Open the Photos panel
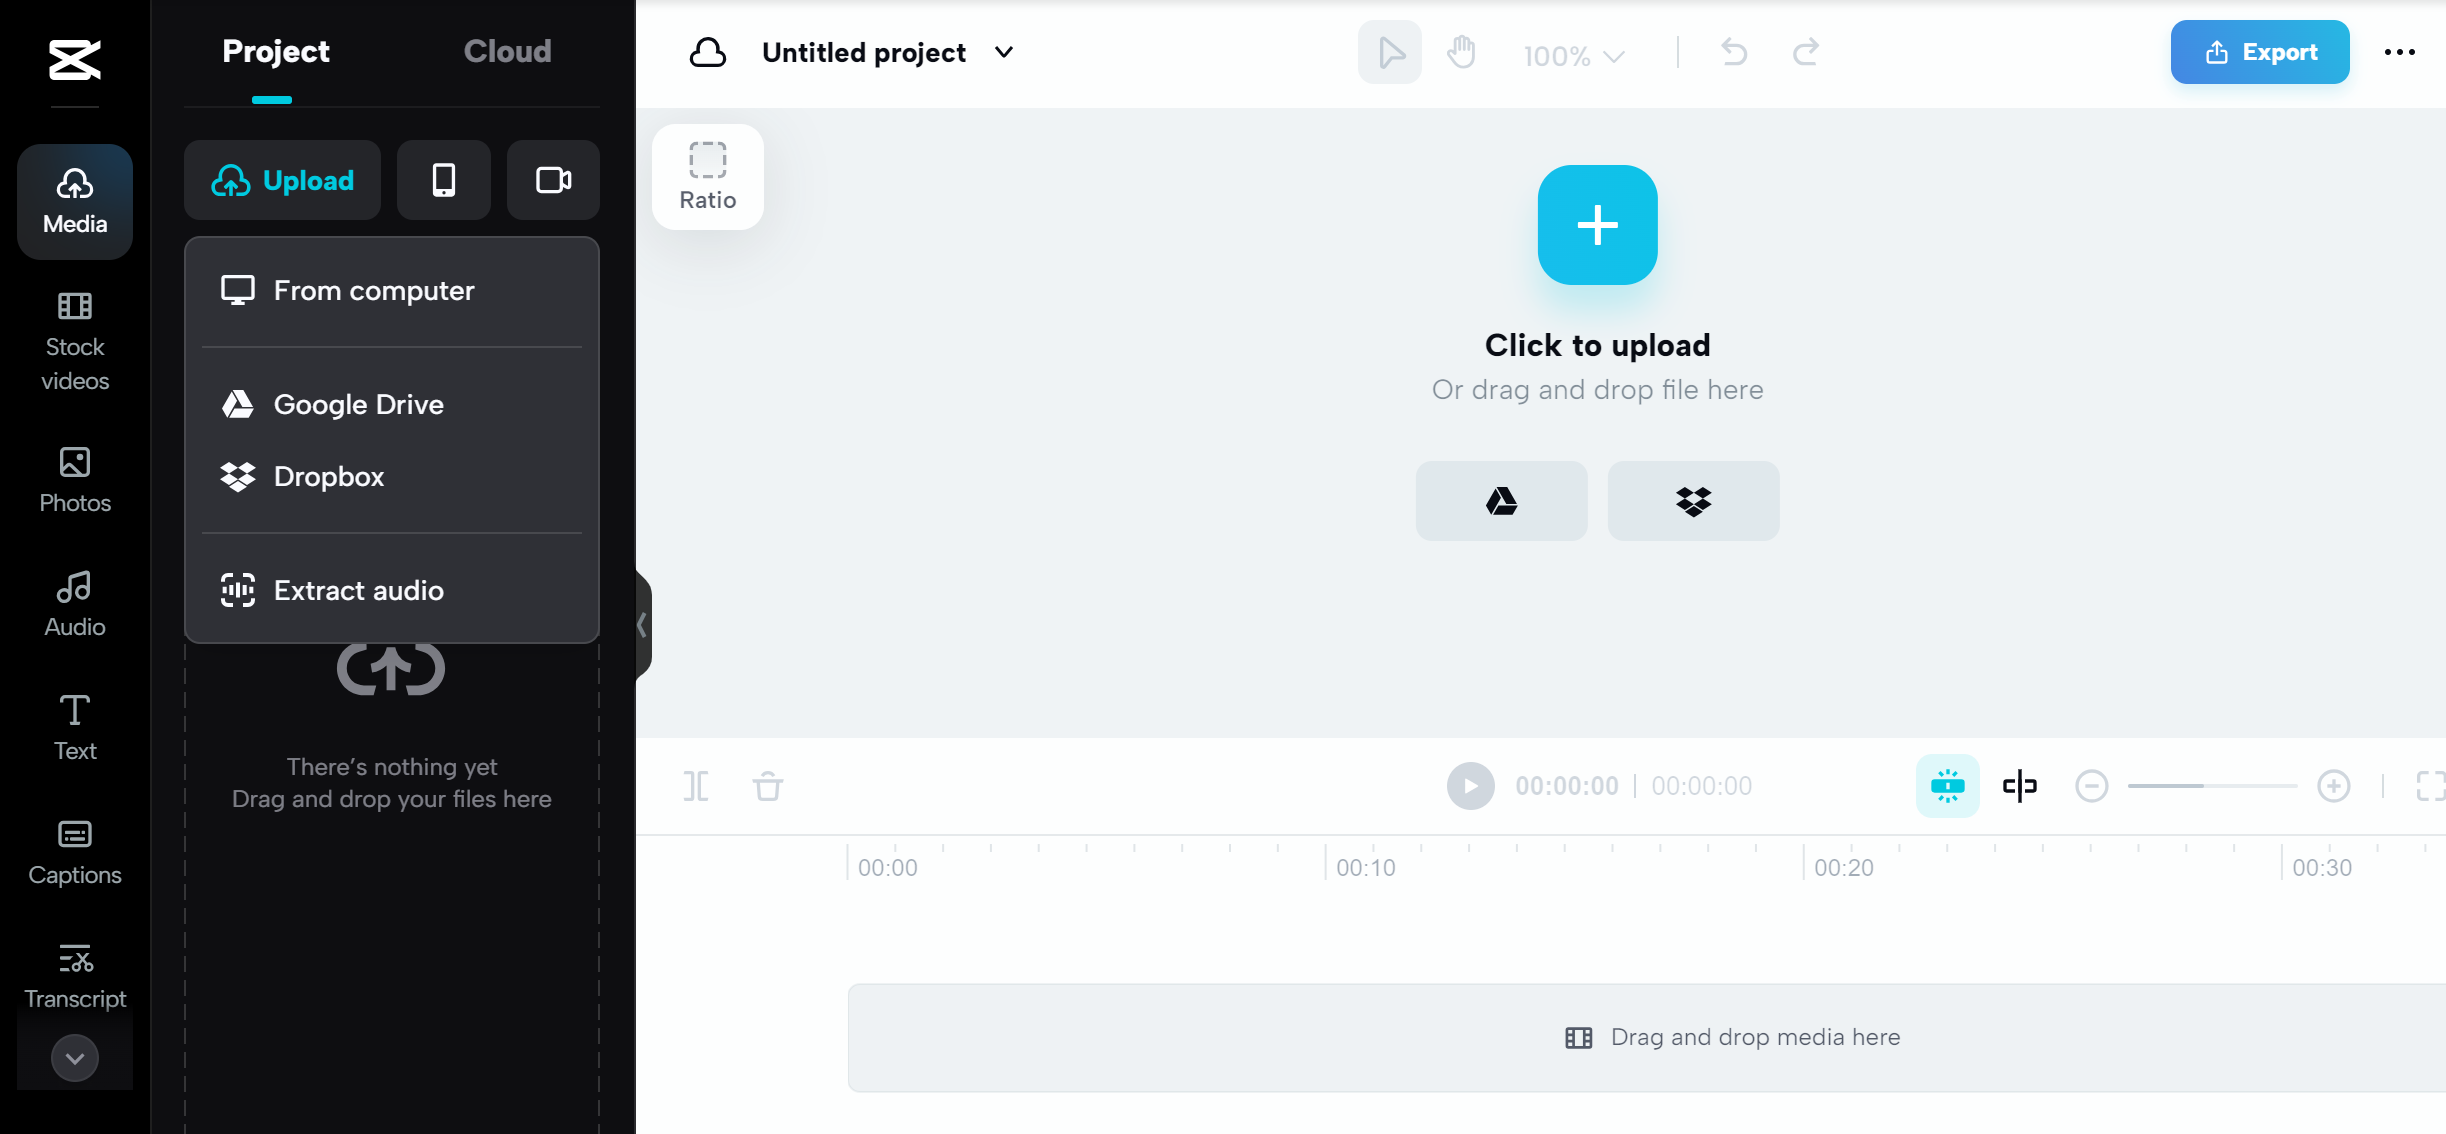This screenshot has width=2446, height=1134. 74,480
